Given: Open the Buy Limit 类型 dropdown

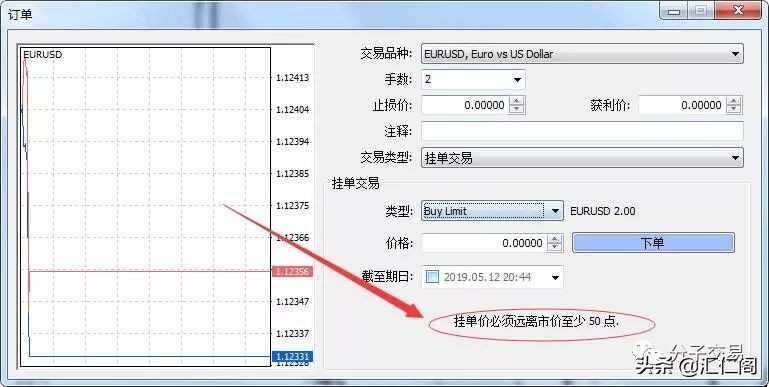Looking at the screenshot, I should [492, 211].
